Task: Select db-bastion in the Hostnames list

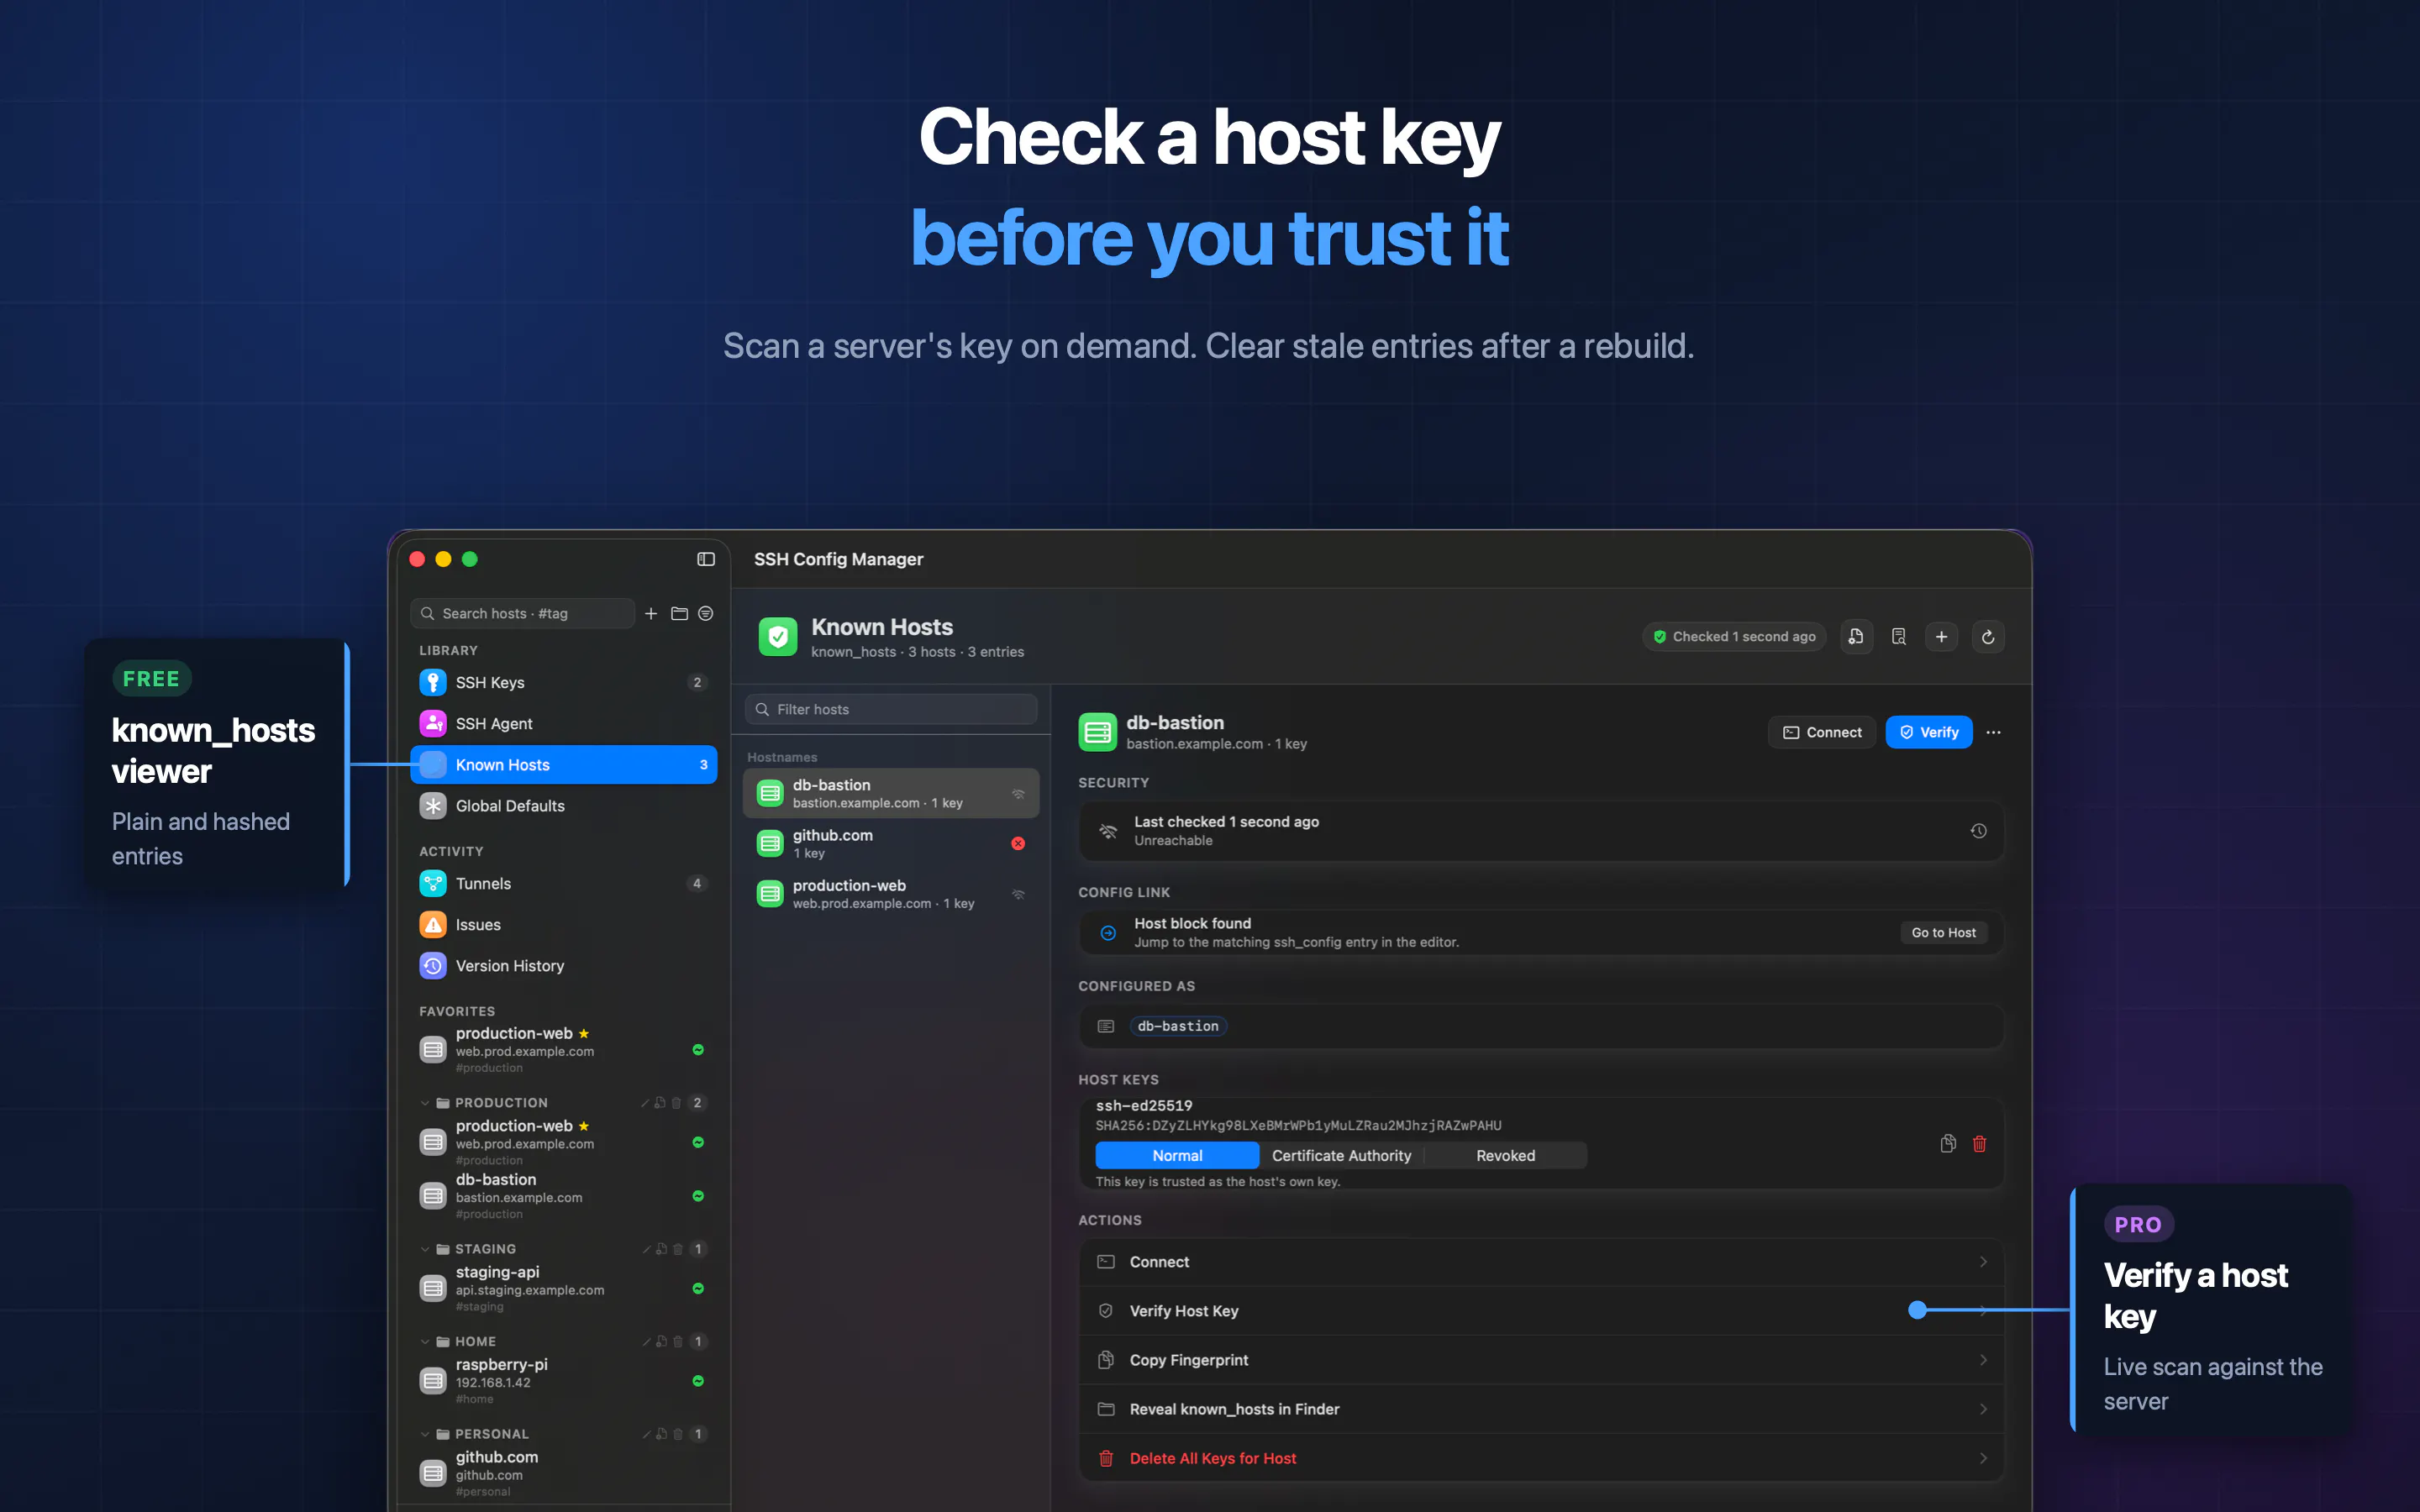Action: pyautogui.click(x=891, y=793)
